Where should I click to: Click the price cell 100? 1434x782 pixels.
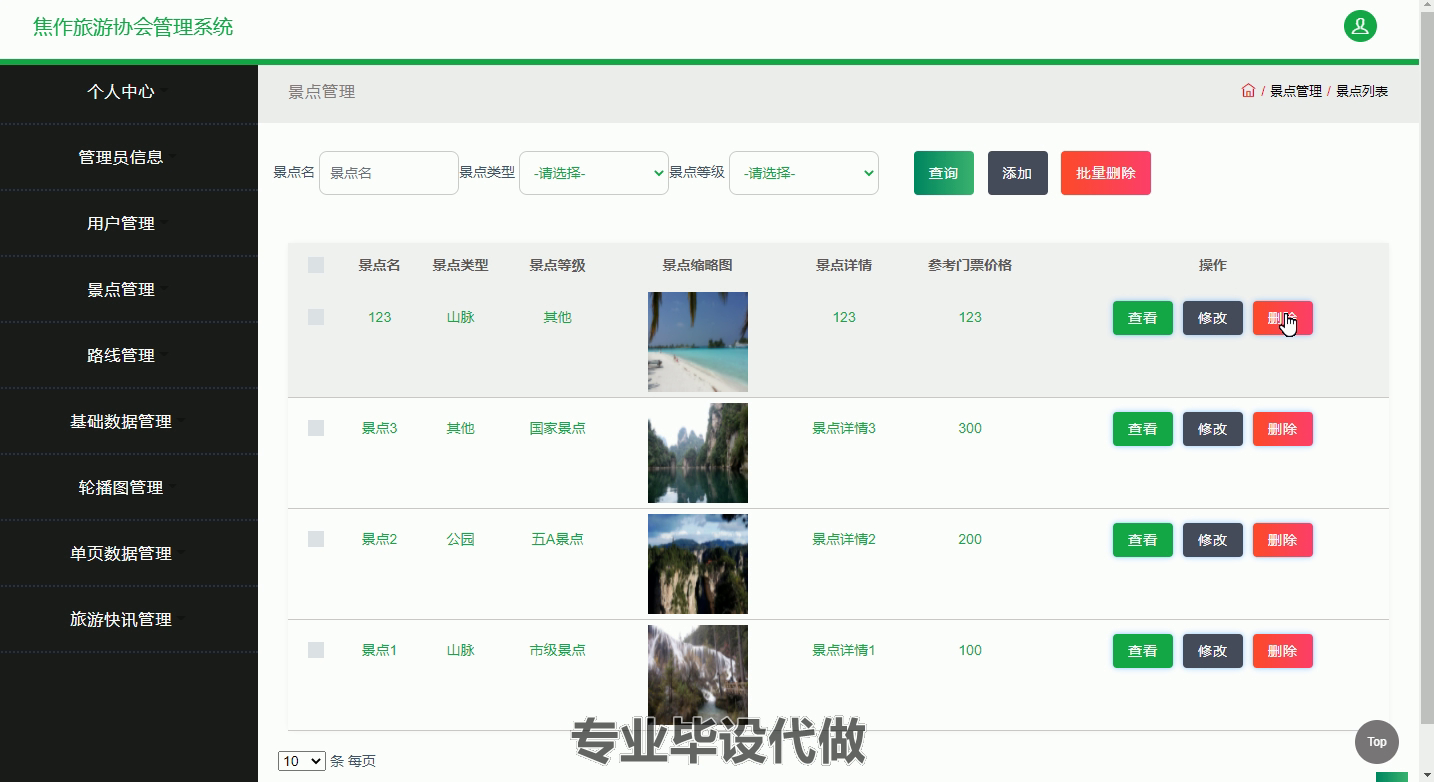coord(970,650)
